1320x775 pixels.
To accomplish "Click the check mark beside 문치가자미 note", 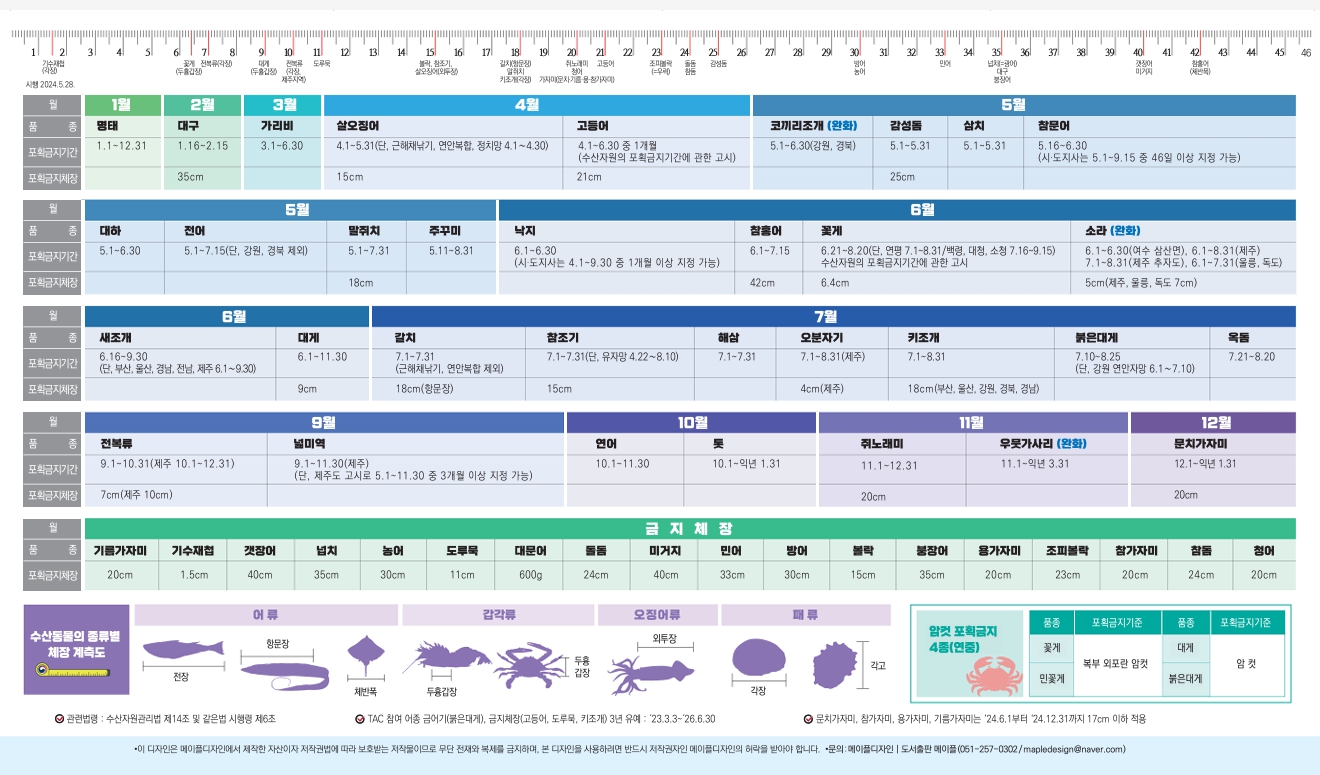I will (x=808, y=718).
